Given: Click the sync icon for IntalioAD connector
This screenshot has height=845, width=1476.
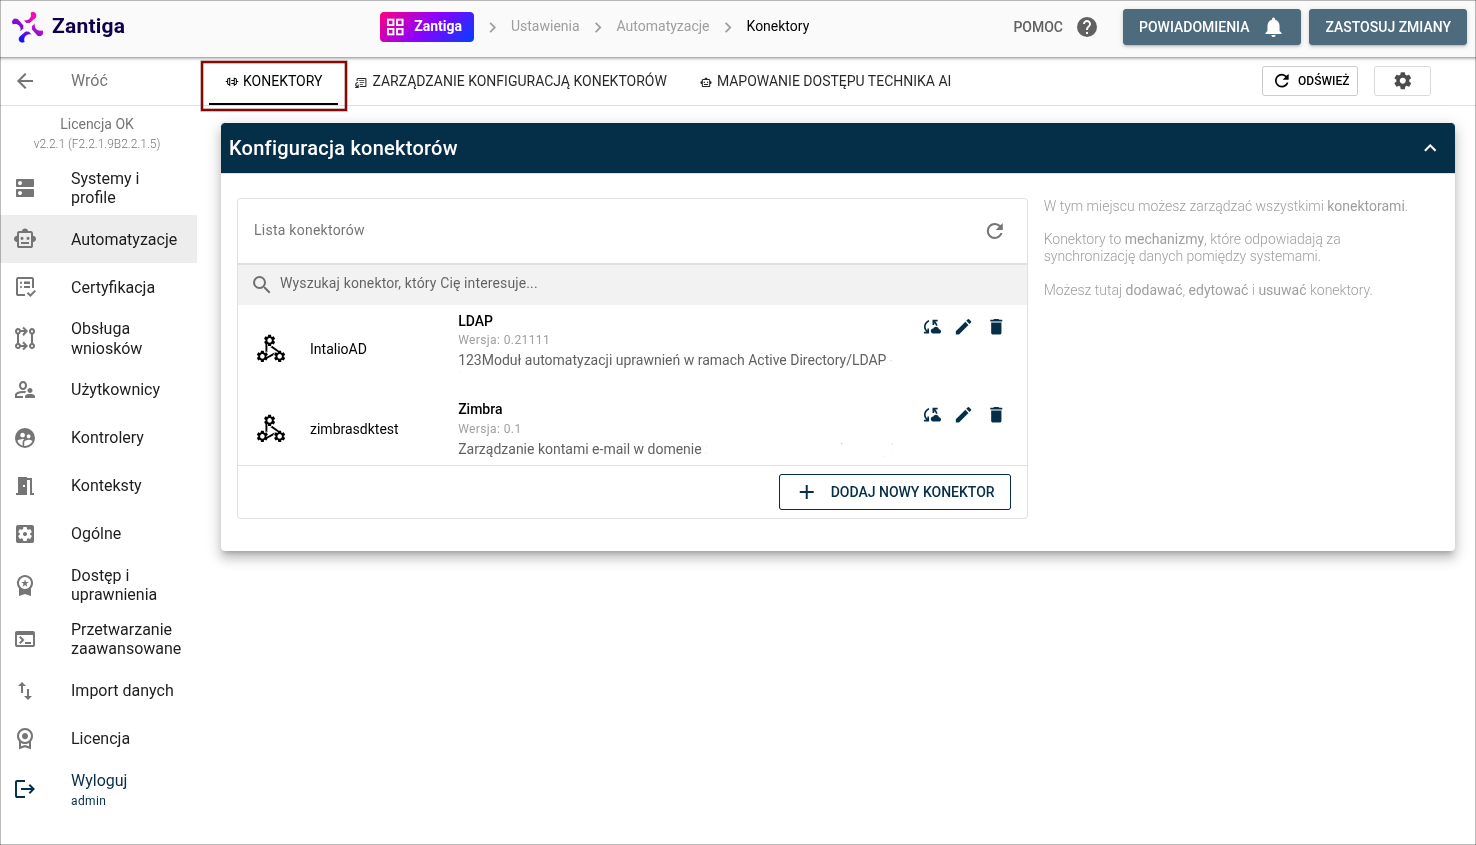Looking at the screenshot, I should tap(932, 327).
